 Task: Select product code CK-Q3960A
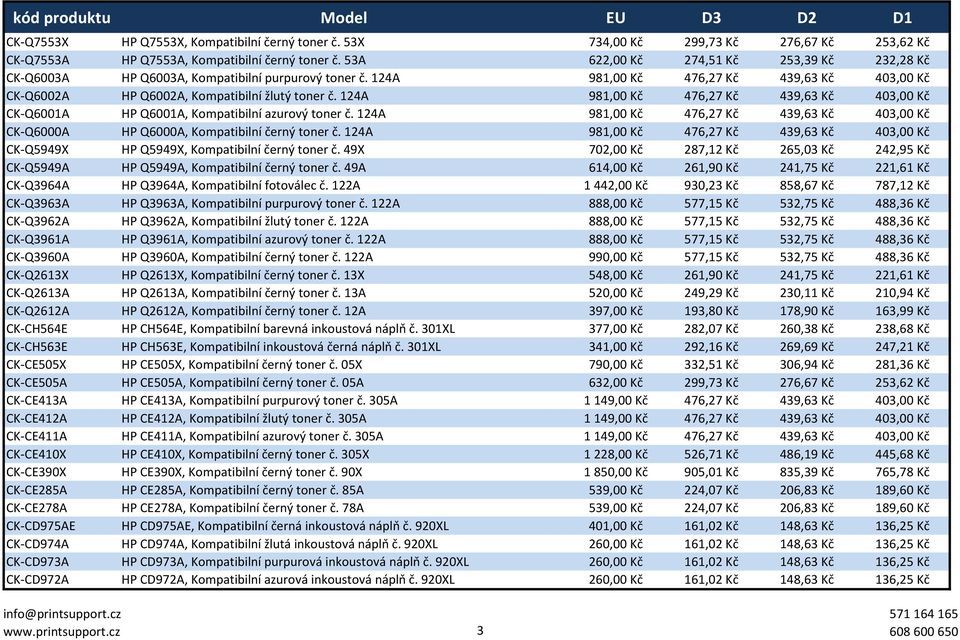(x=37, y=257)
